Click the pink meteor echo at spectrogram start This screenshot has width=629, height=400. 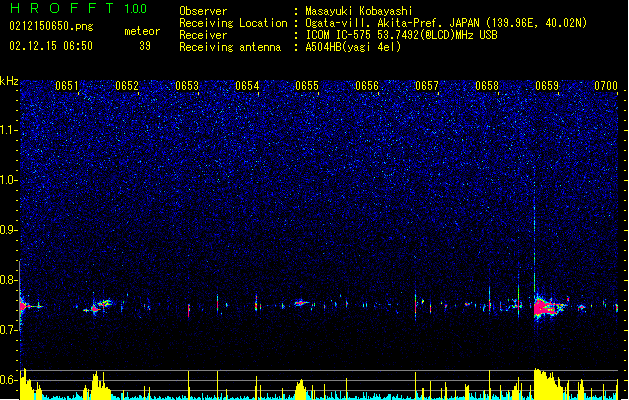[x=23, y=306]
